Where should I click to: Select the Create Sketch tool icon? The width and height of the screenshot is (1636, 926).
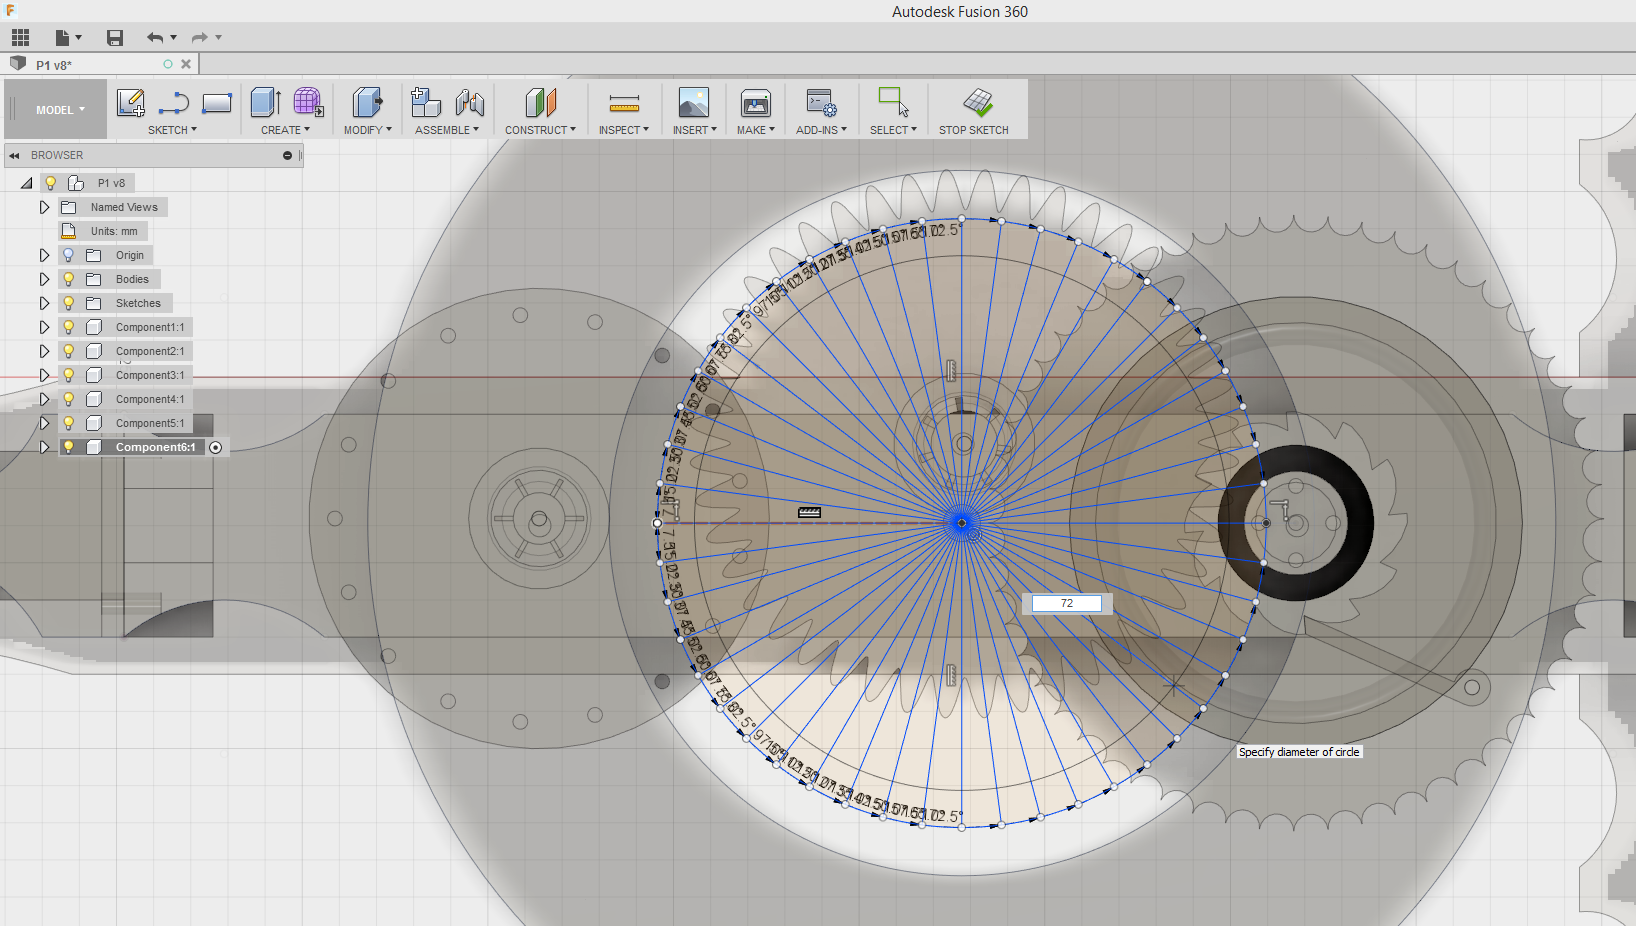click(131, 102)
